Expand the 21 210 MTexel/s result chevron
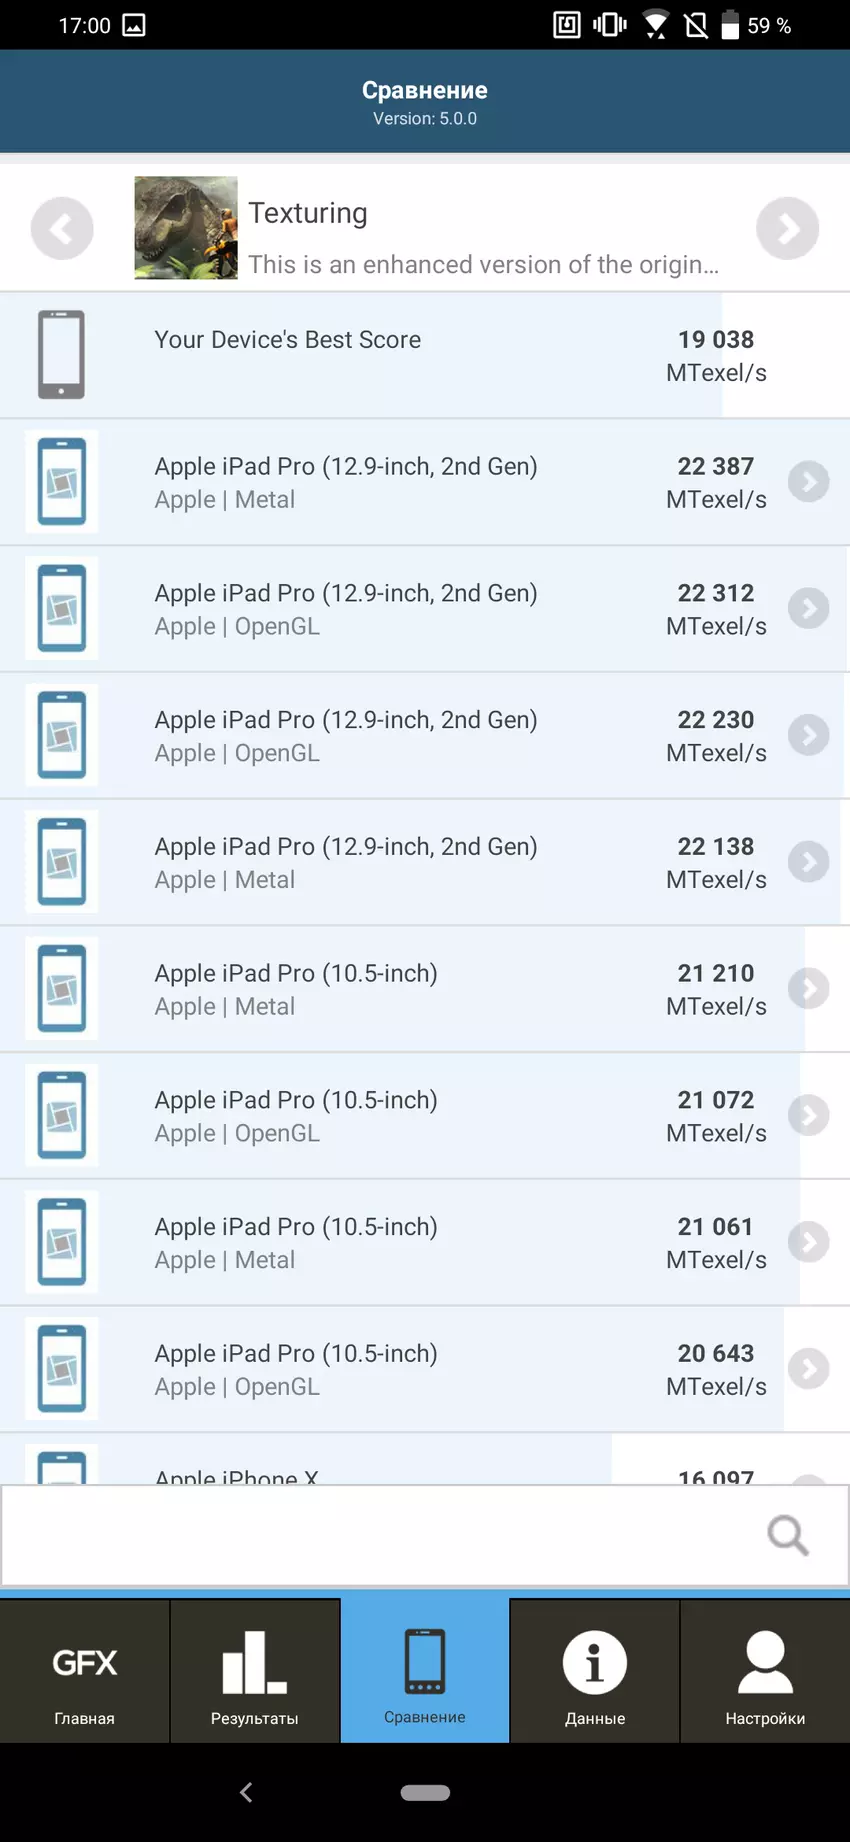 (x=808, y=989)
